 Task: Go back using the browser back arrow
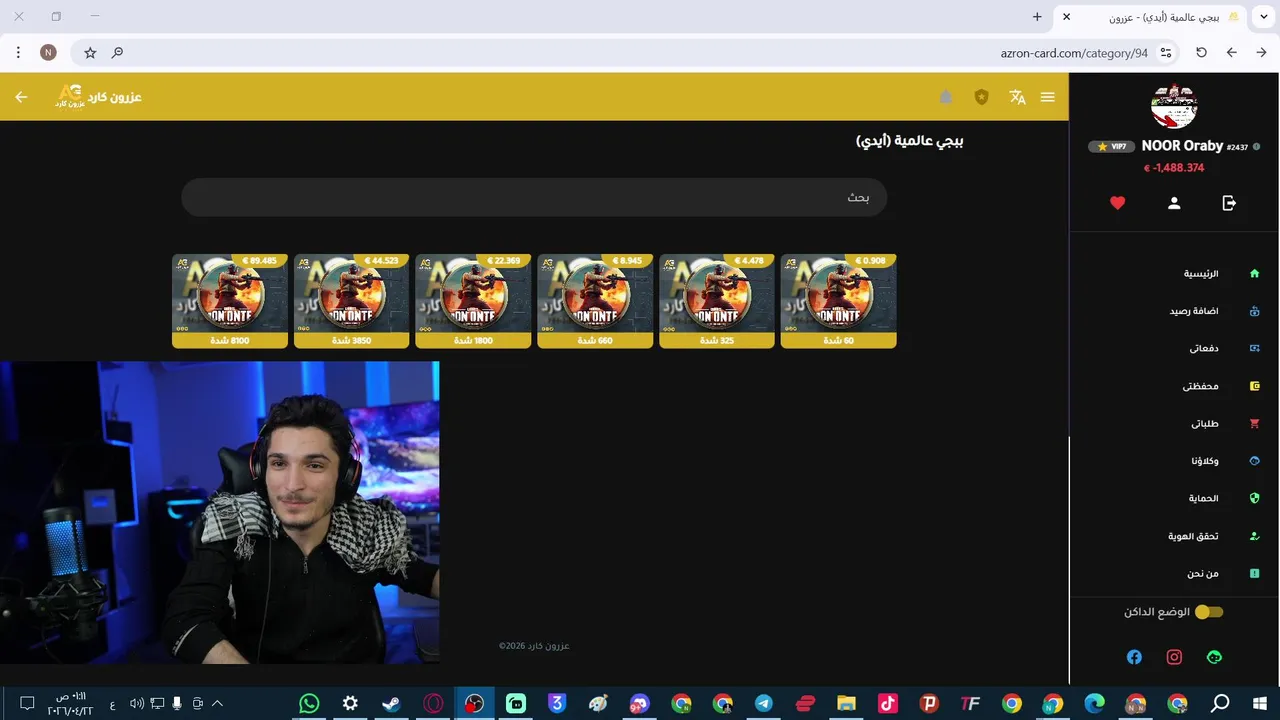click(x=1231, y=53)
